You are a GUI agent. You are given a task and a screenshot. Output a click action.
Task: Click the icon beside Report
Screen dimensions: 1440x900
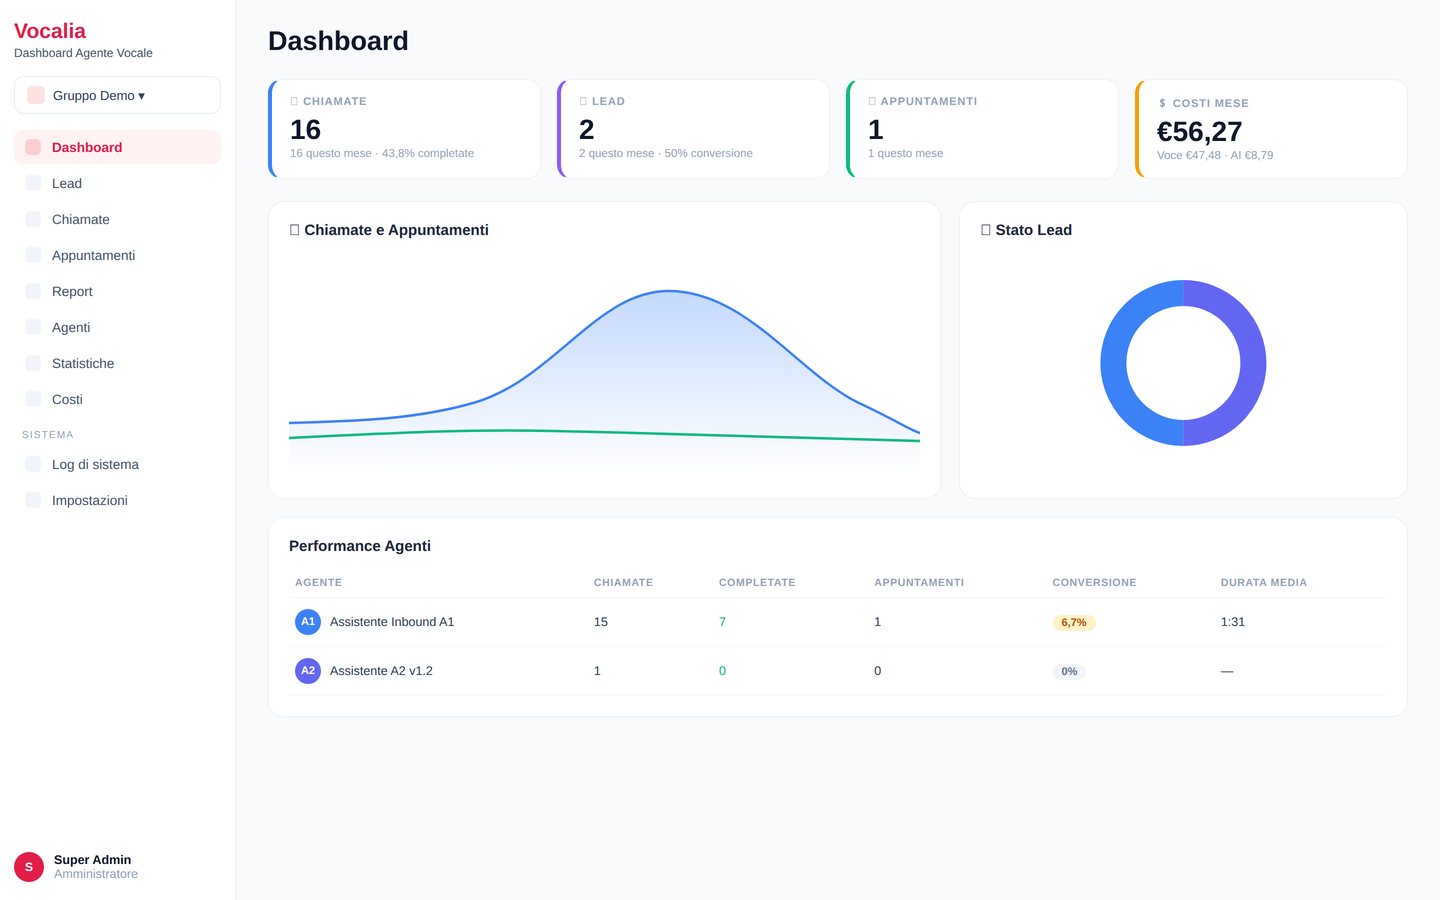pyautogui.click(x=33, y=291)
